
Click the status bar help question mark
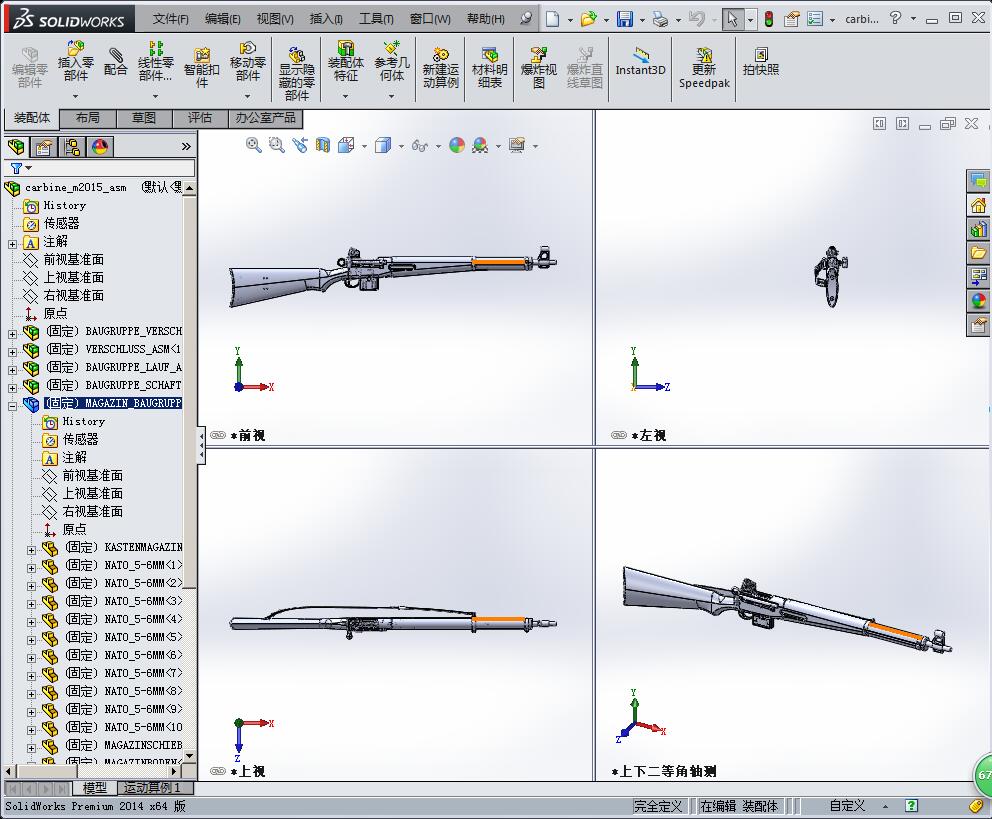pos(911,806)
